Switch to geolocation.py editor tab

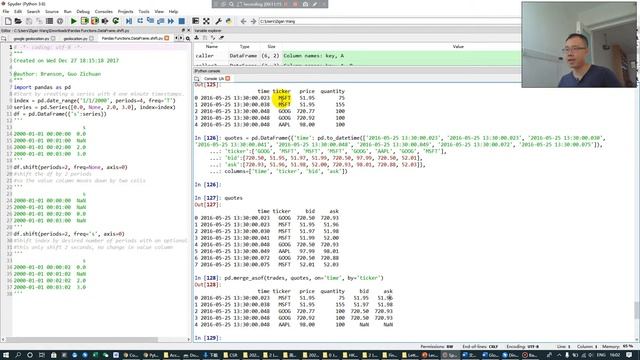point(78,38)
